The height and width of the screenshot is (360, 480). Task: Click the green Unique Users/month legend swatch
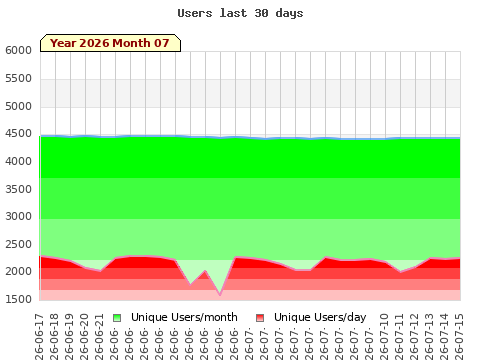[117, 318]
